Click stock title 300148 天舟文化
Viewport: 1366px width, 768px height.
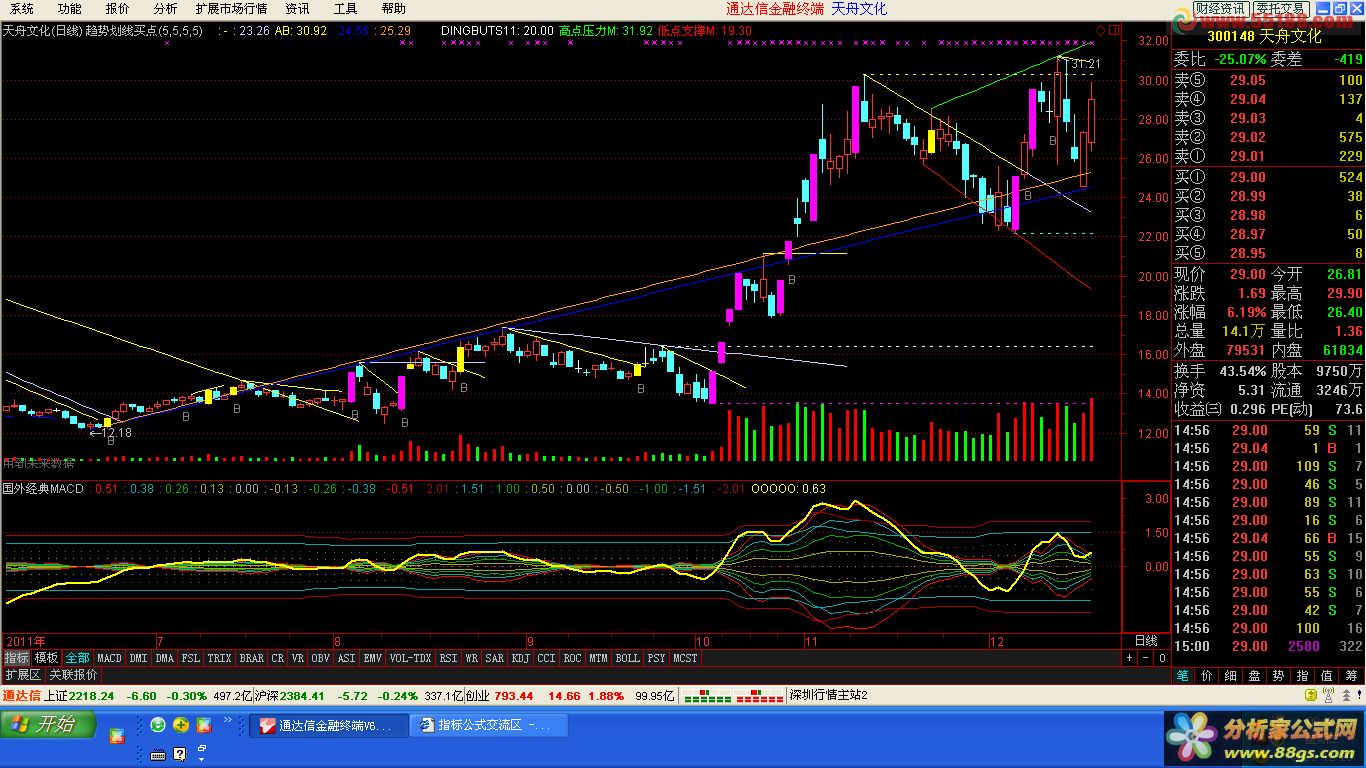click(x=1264, y=36)
